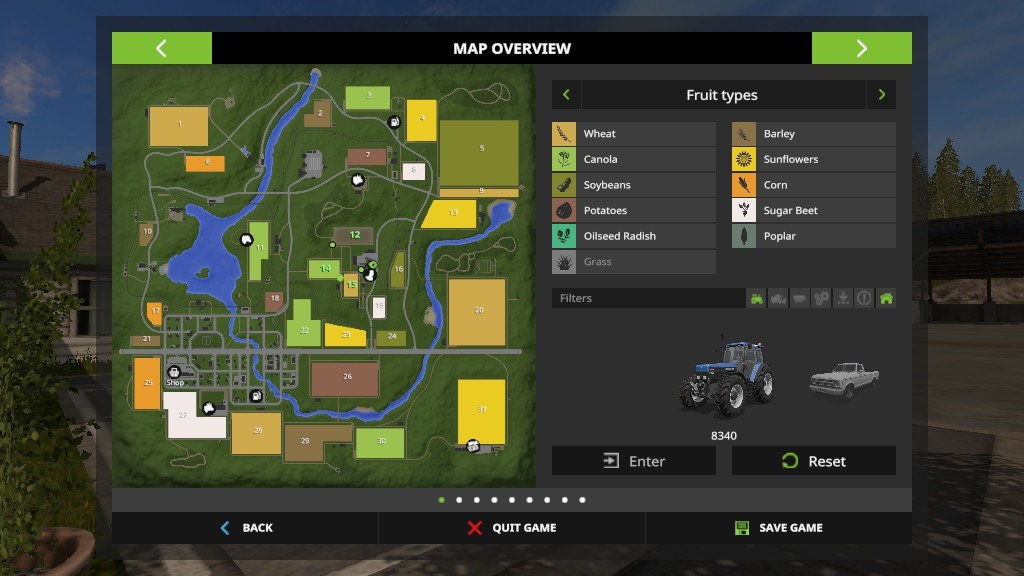Click the gears filter icon

tap(821, 298)
